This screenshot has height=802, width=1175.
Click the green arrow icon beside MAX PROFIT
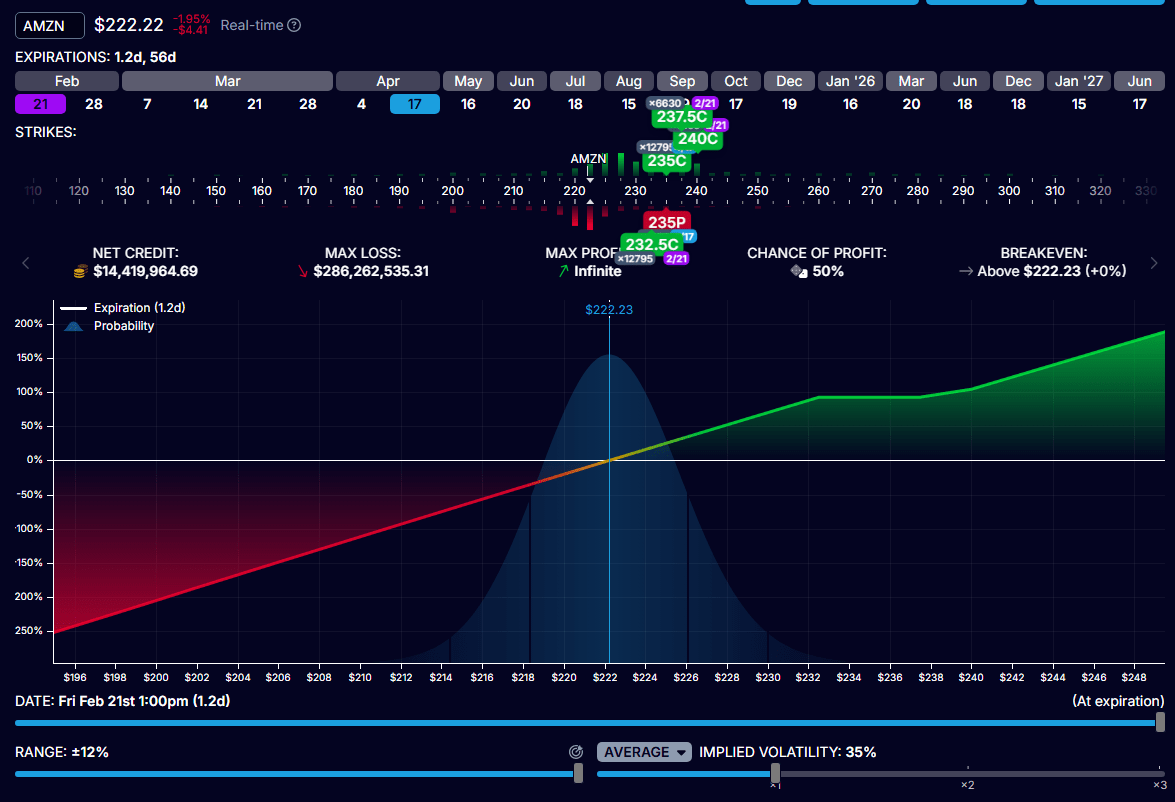click(x=562, y=271)
